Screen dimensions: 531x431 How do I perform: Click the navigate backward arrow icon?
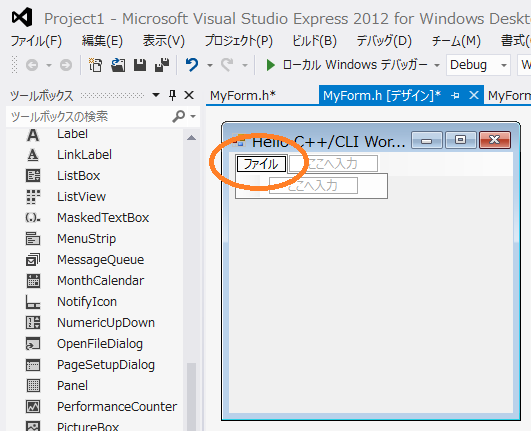[x=32, y=65]
